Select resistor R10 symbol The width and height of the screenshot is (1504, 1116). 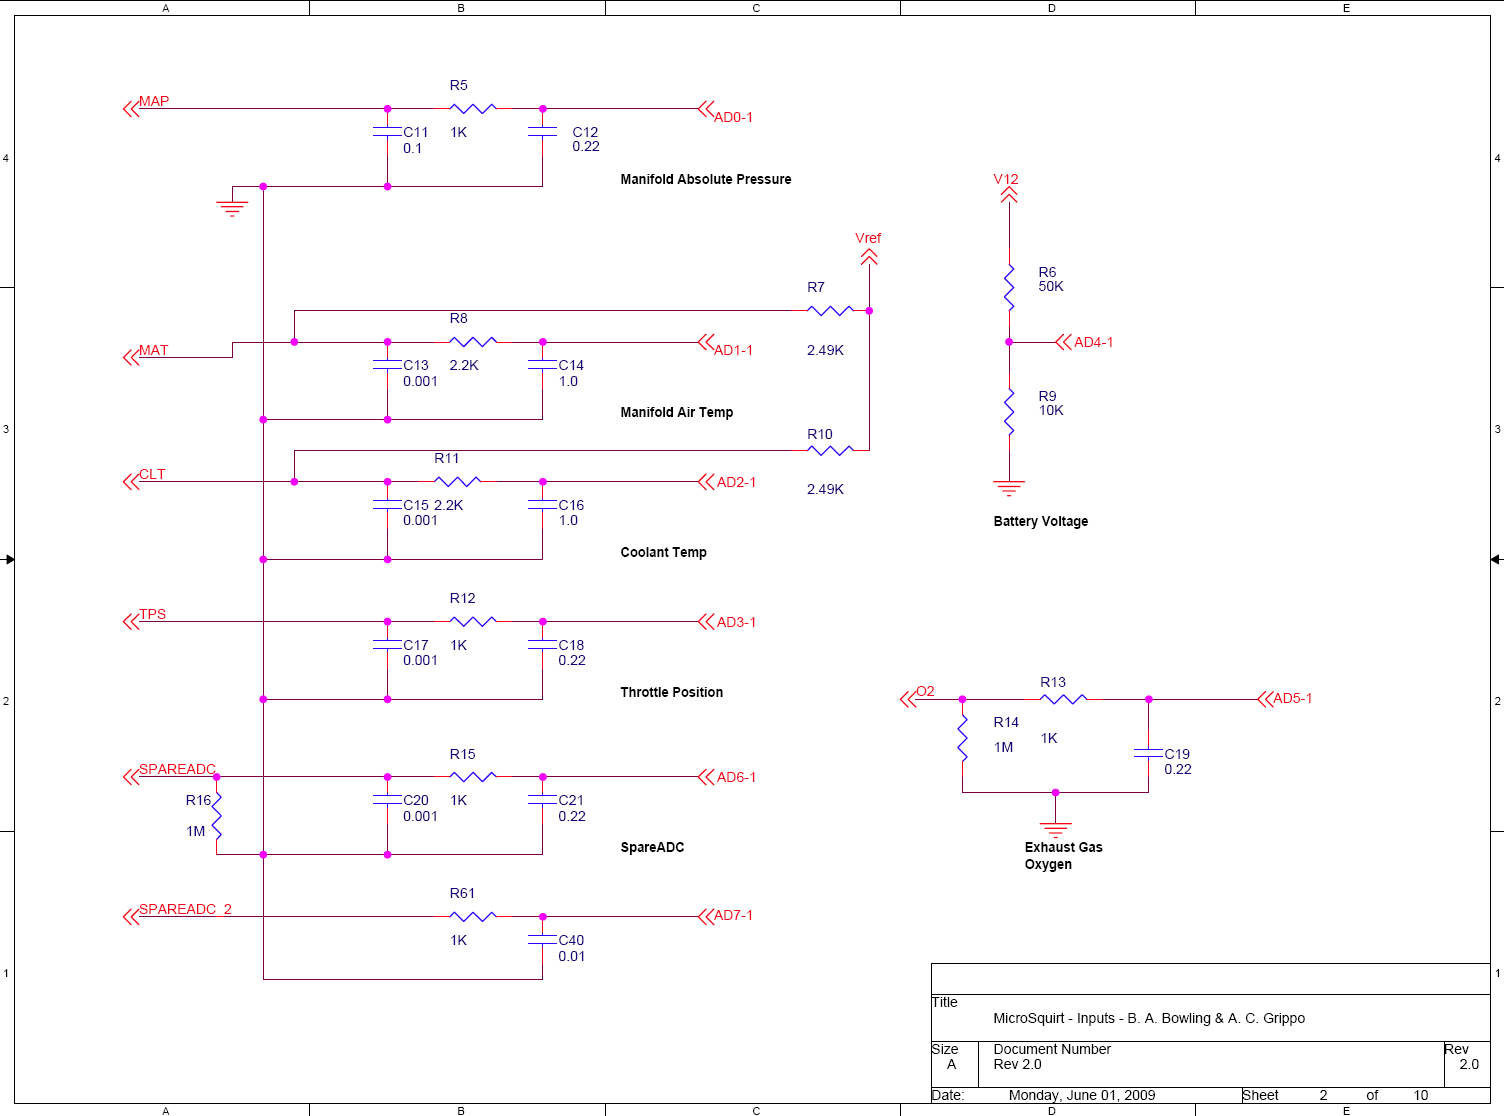coord(830,450)
